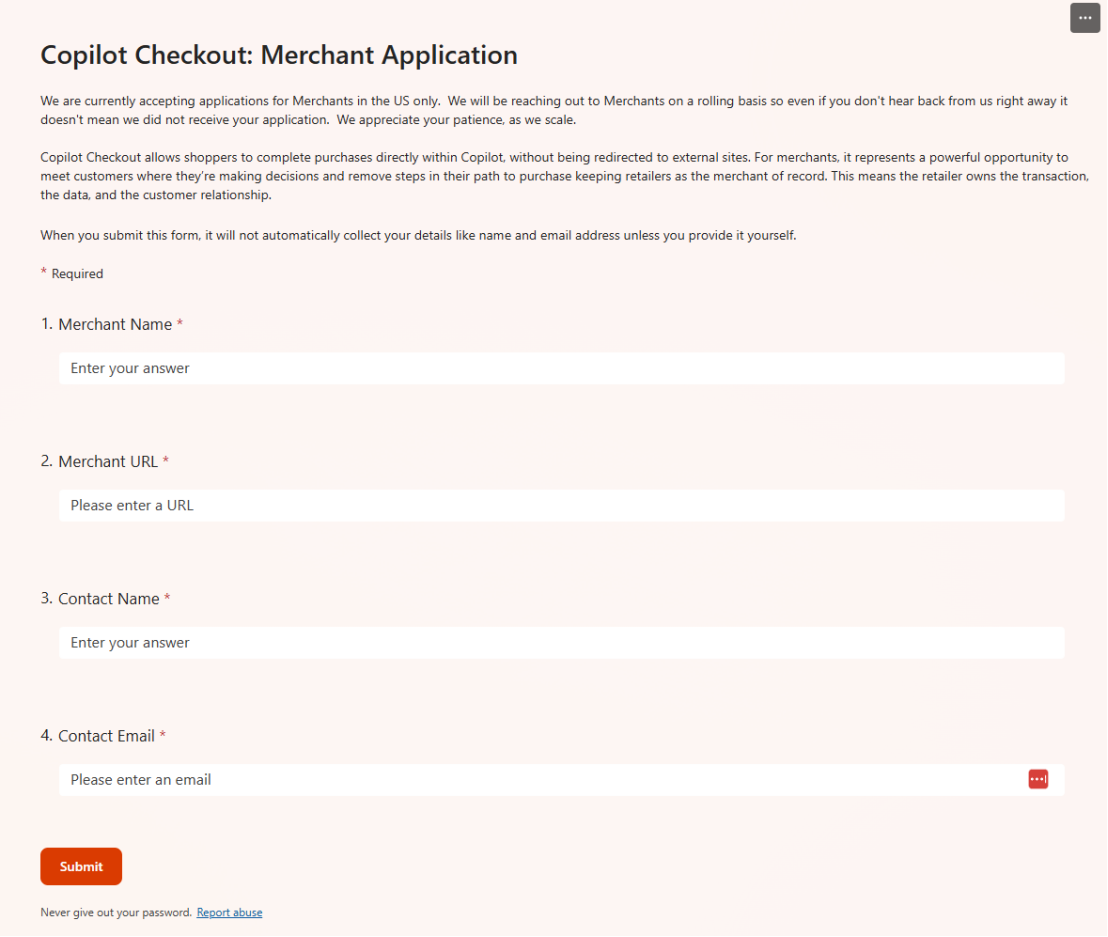1108x937 pixels.
Task: Click the Required legend text
Action: (x=77, y=273)
